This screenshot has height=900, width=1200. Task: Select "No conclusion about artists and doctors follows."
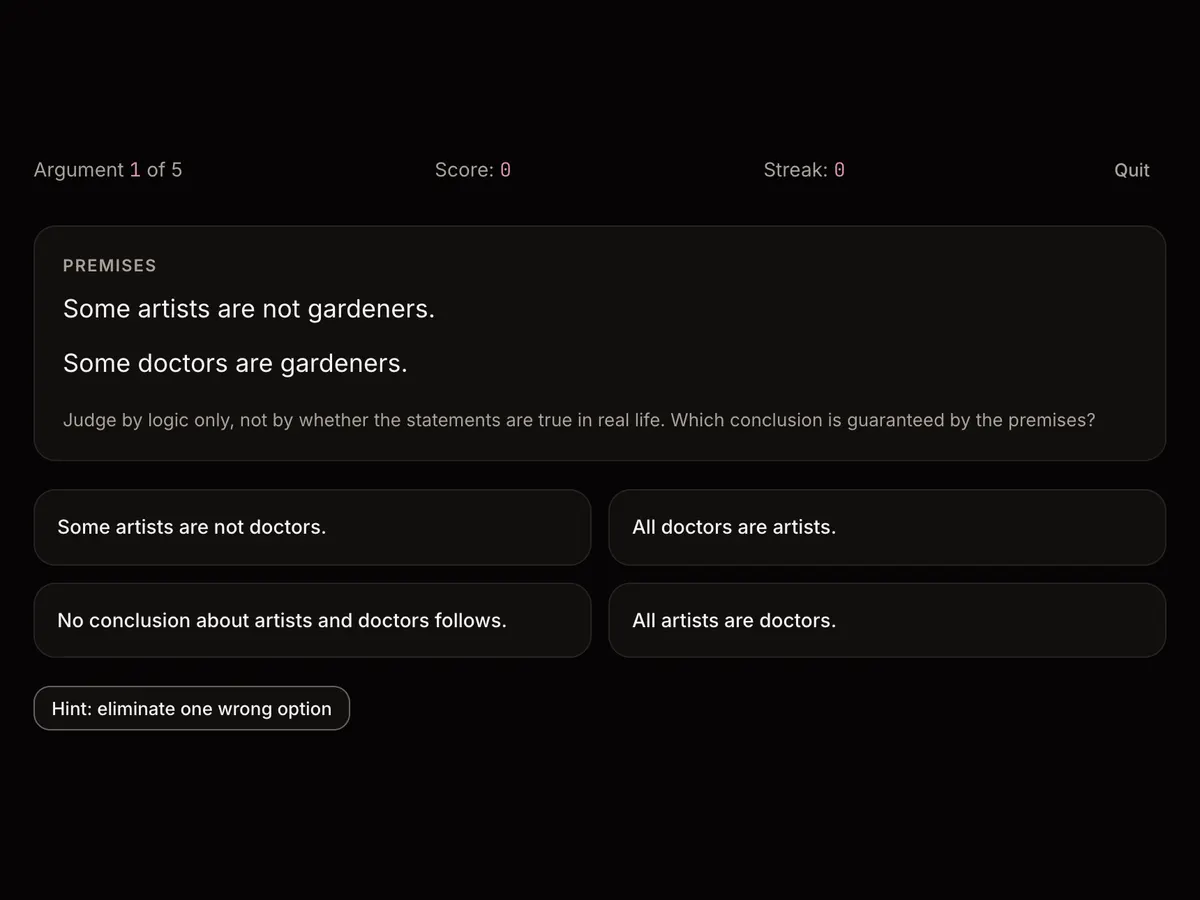tap(312, 620)
